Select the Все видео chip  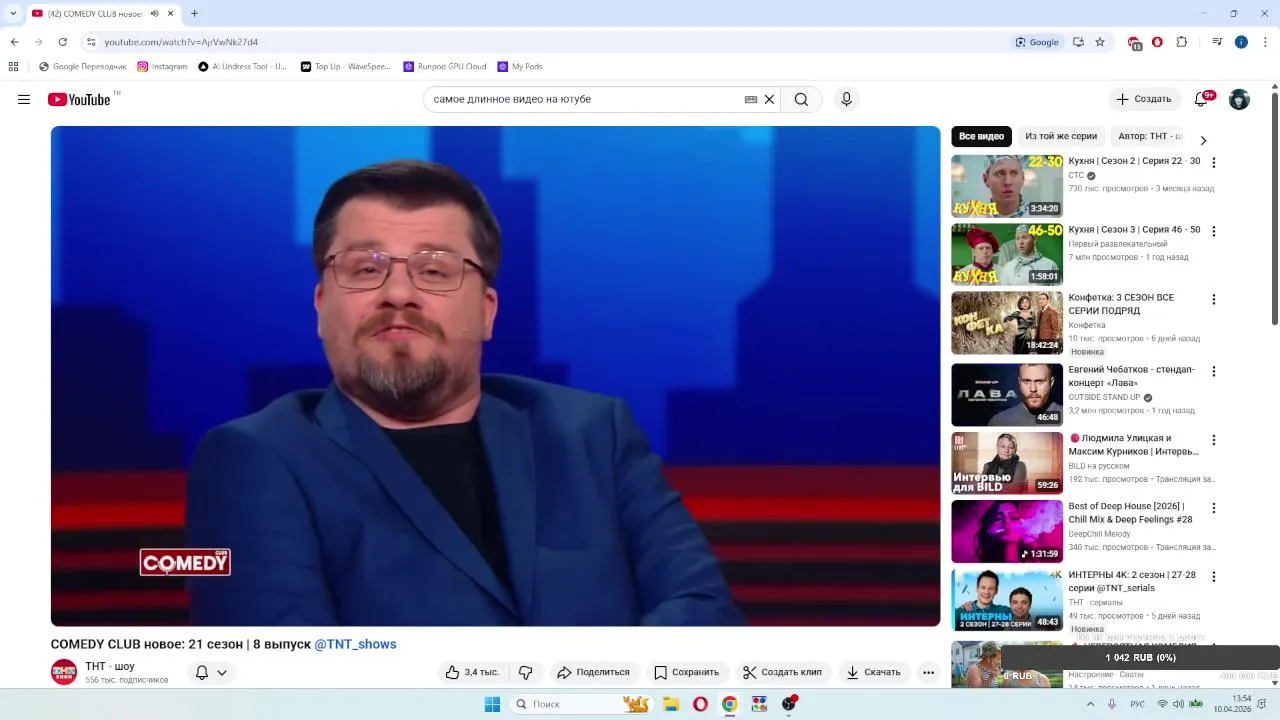[981, 136]
